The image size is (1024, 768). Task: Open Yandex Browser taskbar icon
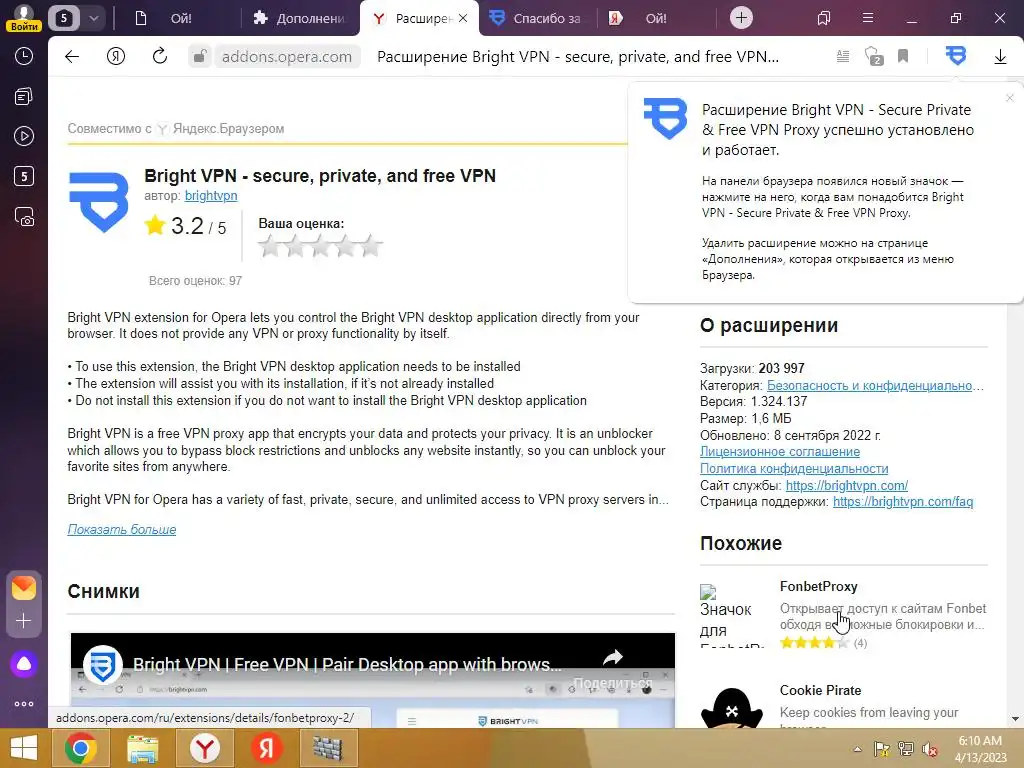point(204,748)
